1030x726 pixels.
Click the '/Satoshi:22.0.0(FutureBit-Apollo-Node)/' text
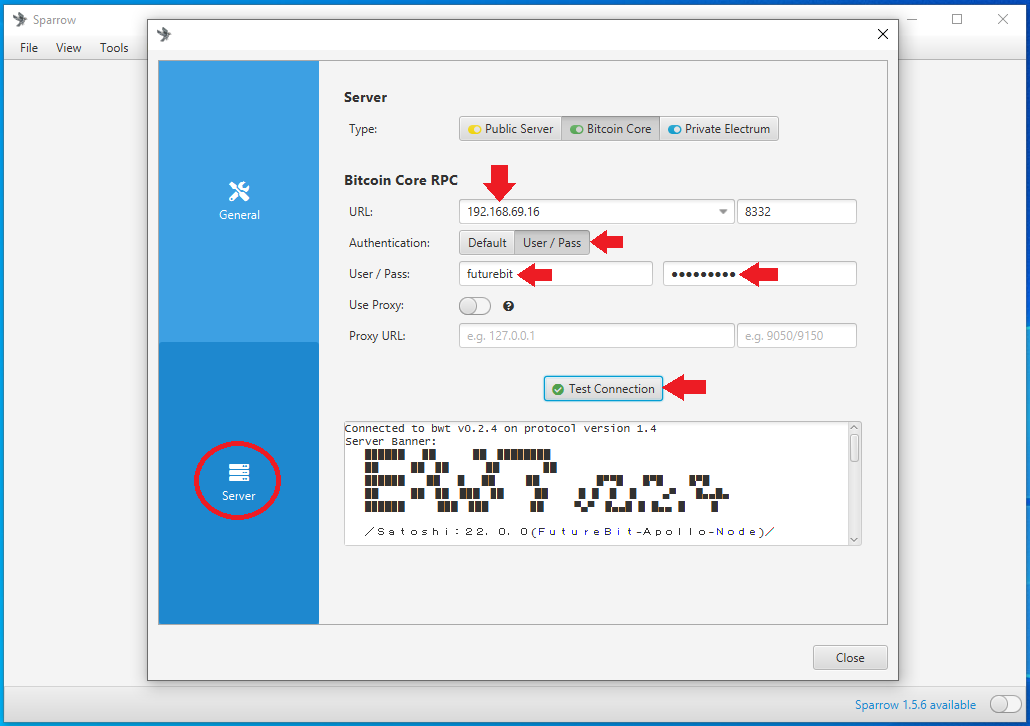tap(570, 532)
